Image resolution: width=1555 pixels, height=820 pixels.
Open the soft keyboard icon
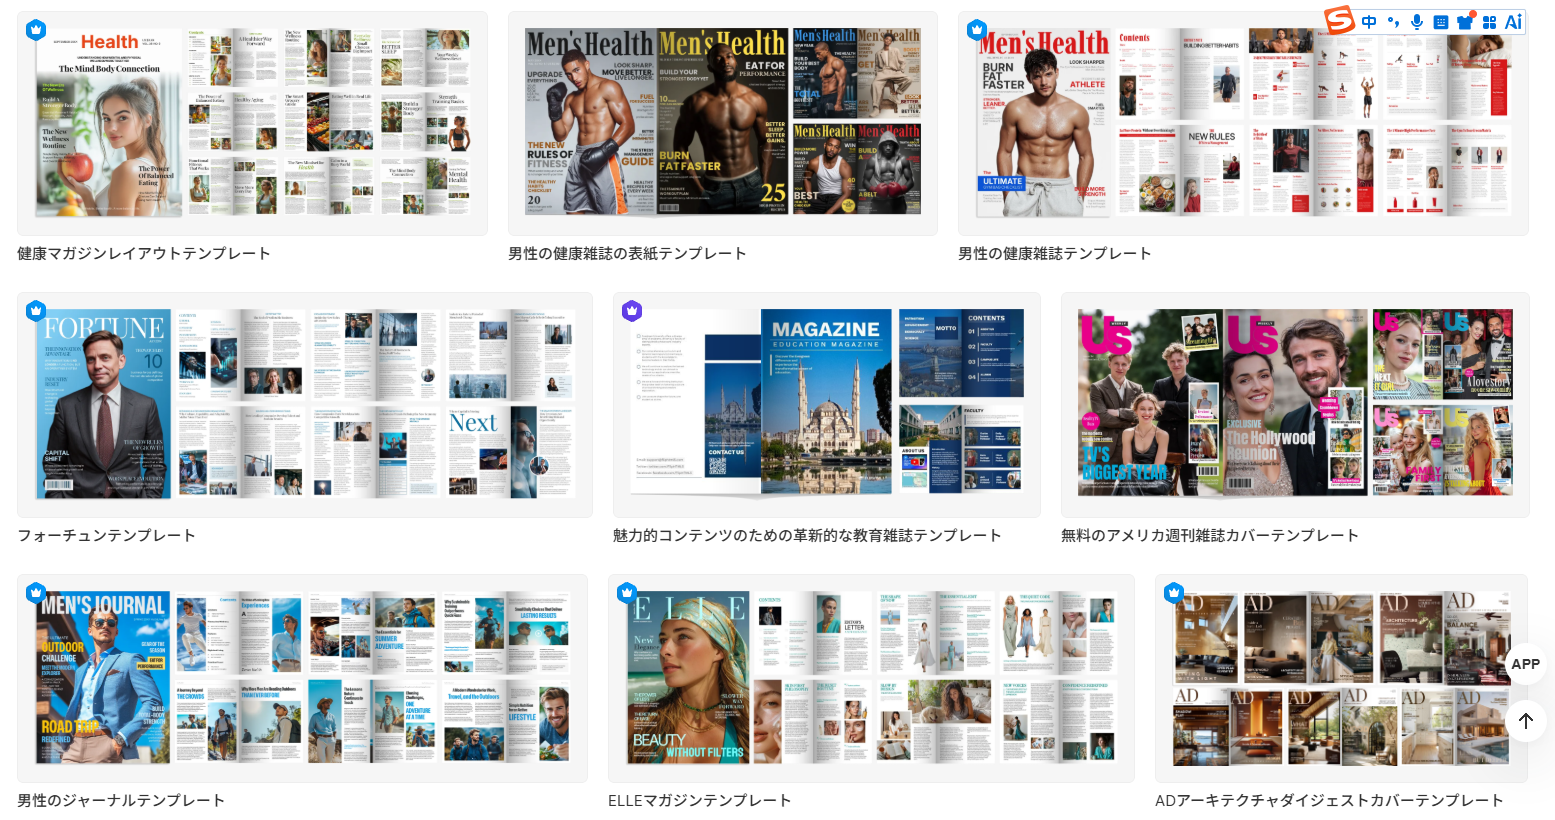pyautogui.click(x=1441, y=22)
